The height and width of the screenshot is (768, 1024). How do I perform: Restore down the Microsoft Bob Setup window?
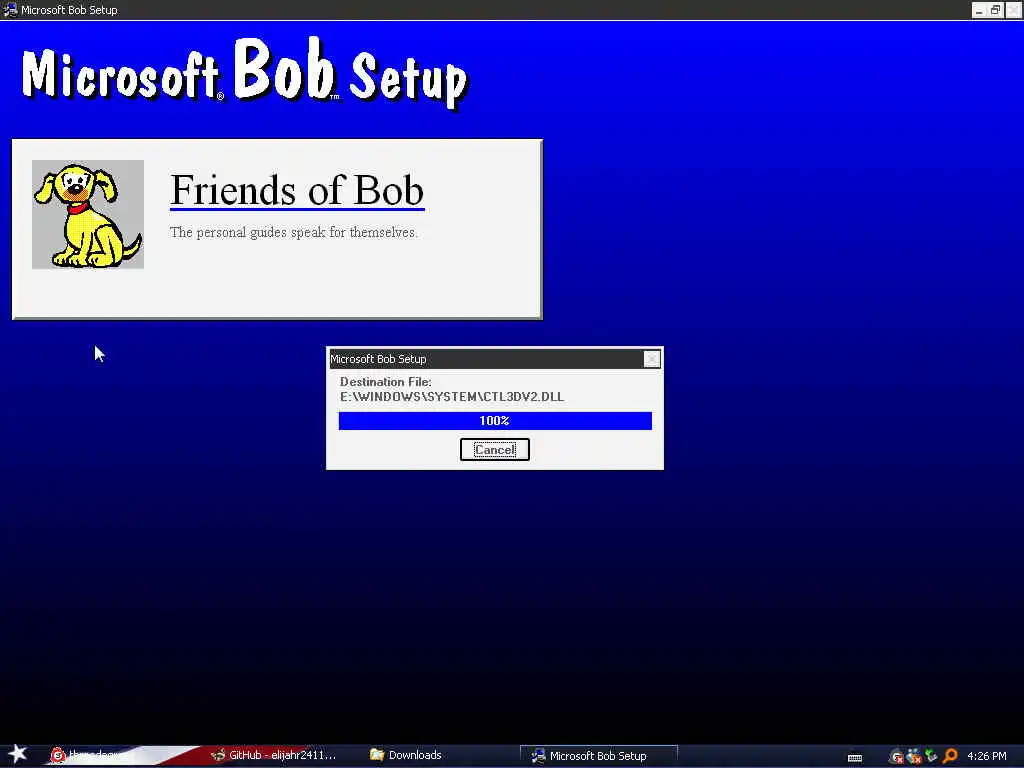pyautogui.click(x=995, y=10)
